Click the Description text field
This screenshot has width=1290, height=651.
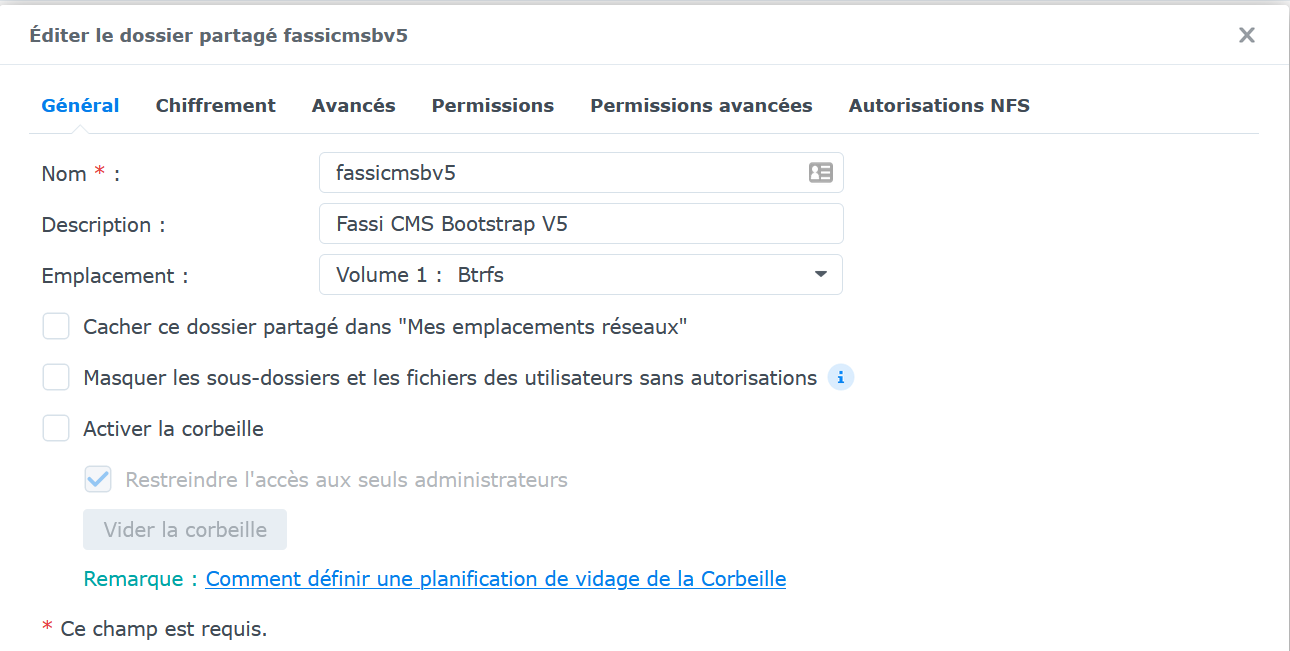(x=580, y=224)
